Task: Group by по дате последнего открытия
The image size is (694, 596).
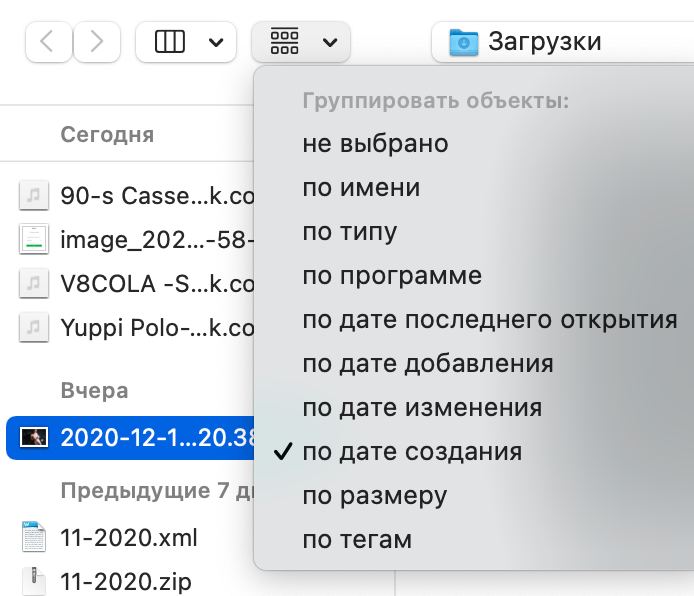Action: pyautogui.click(x=490, y=319)
